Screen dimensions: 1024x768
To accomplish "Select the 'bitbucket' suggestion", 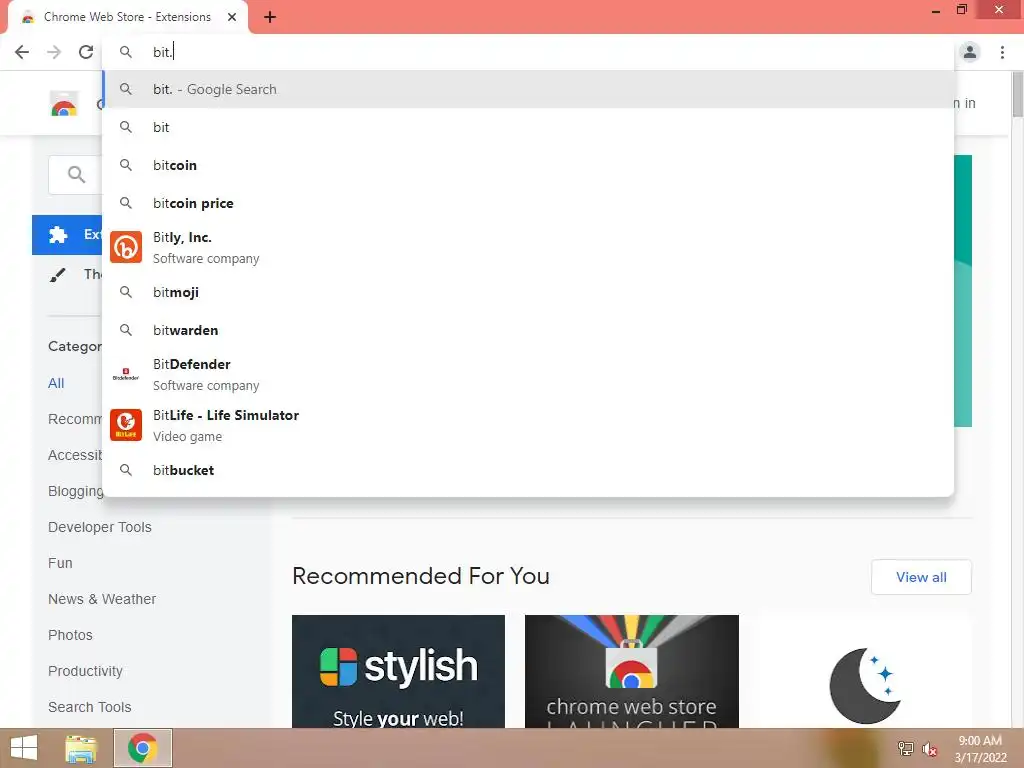I will (528, 470).
